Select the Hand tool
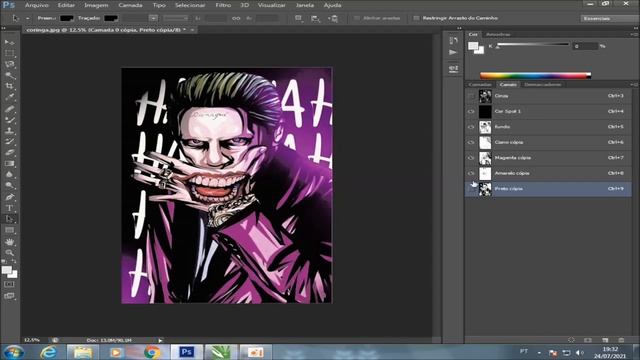640x360 pixels. [9, 242]
